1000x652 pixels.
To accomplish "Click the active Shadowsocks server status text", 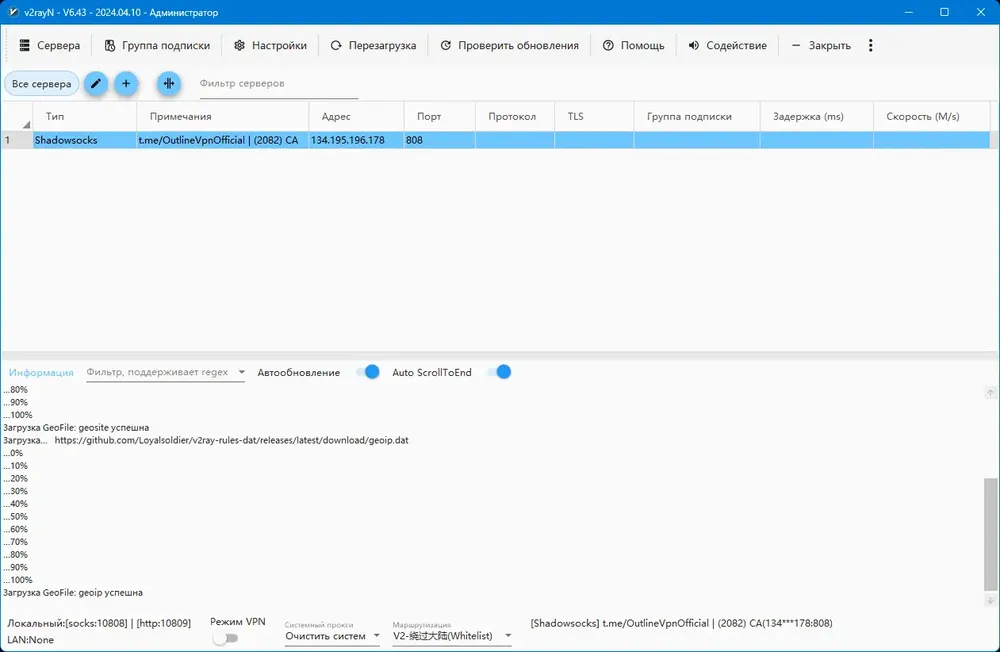I will (681, 623).
